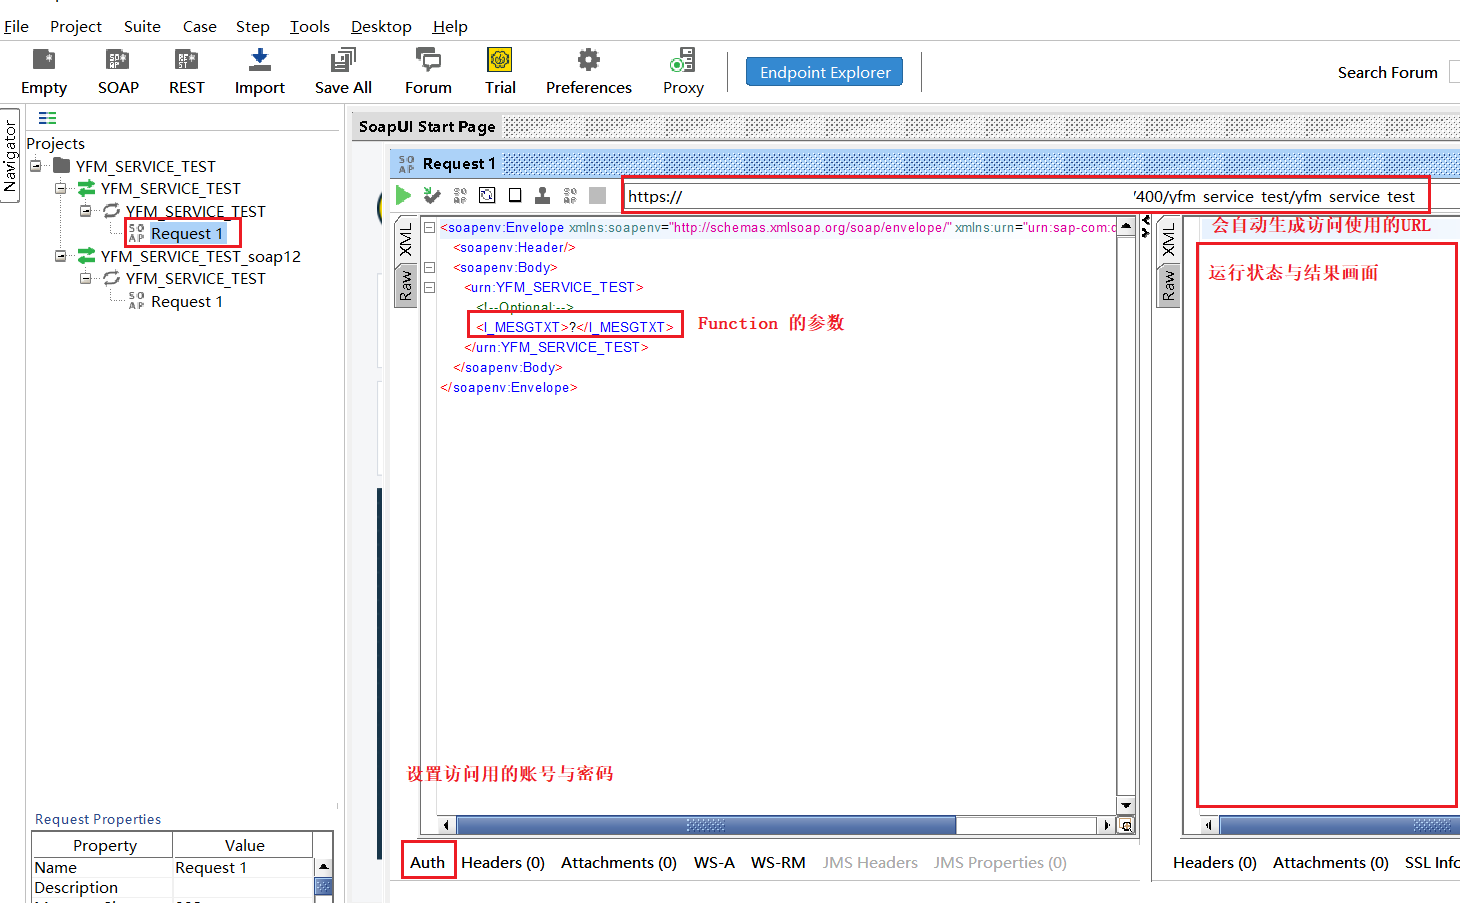Open the File menu
Image resolution: width=1460 pixels, height=903 pixels.
[x=16, y=26]
